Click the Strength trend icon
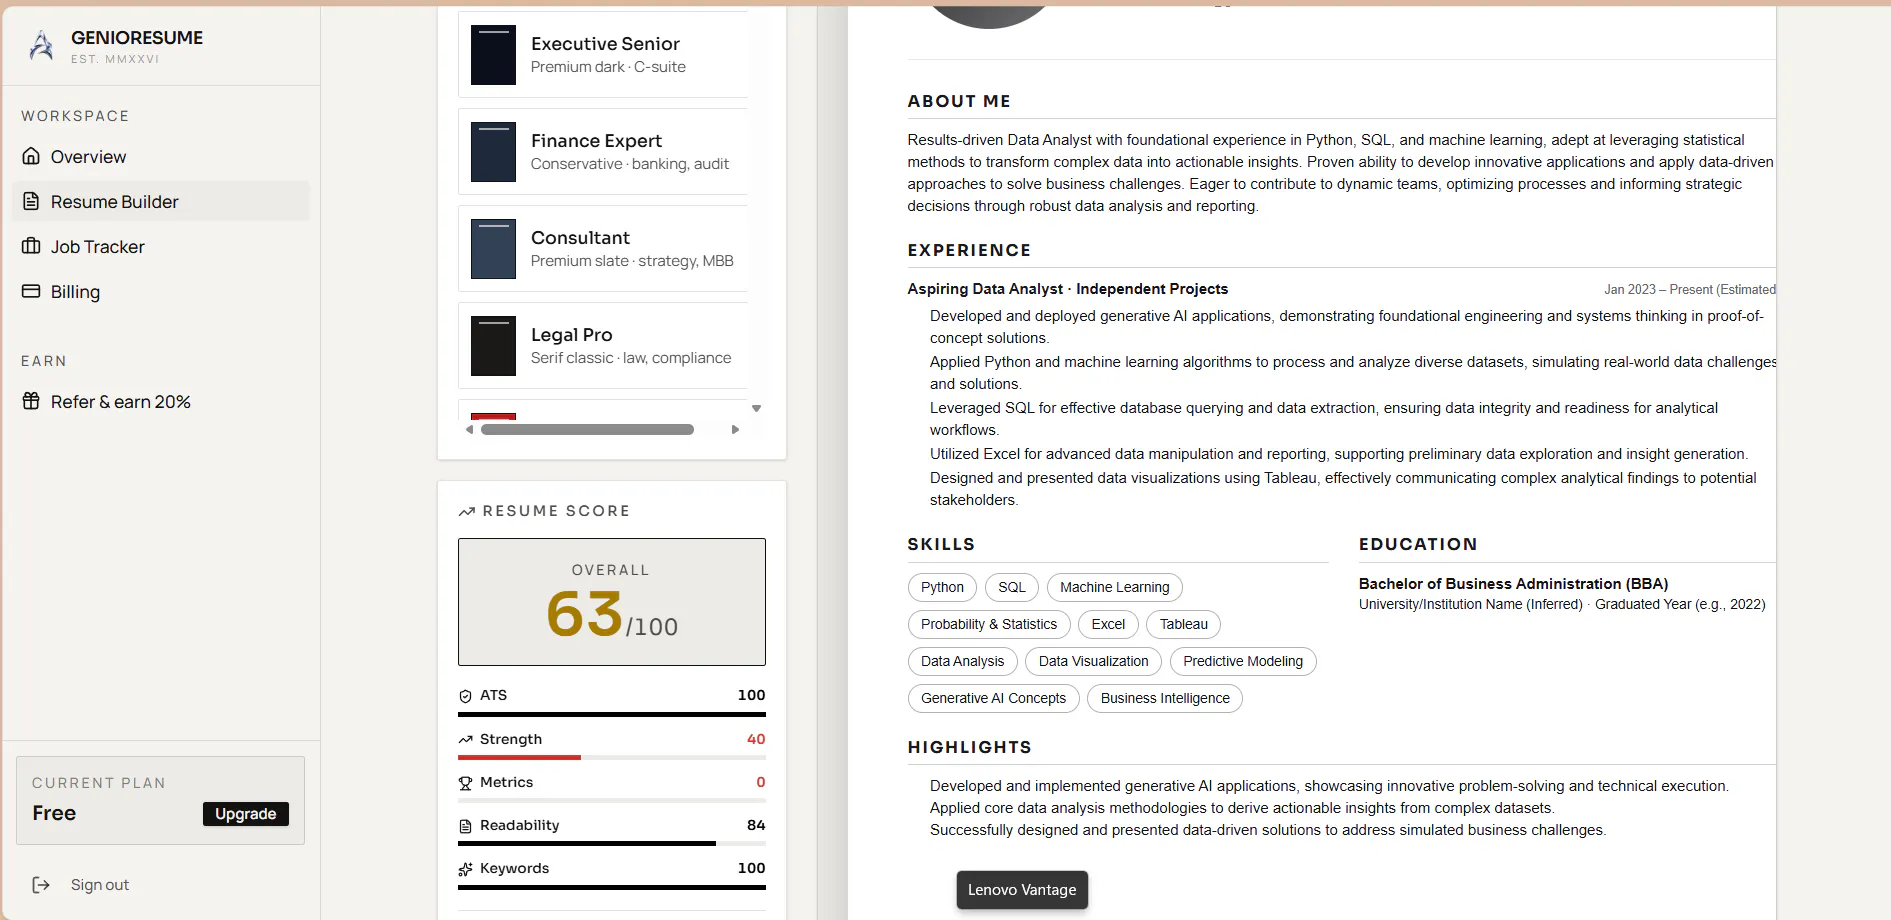The height and width of the screenshot is (920, 1891). [465, 740]
